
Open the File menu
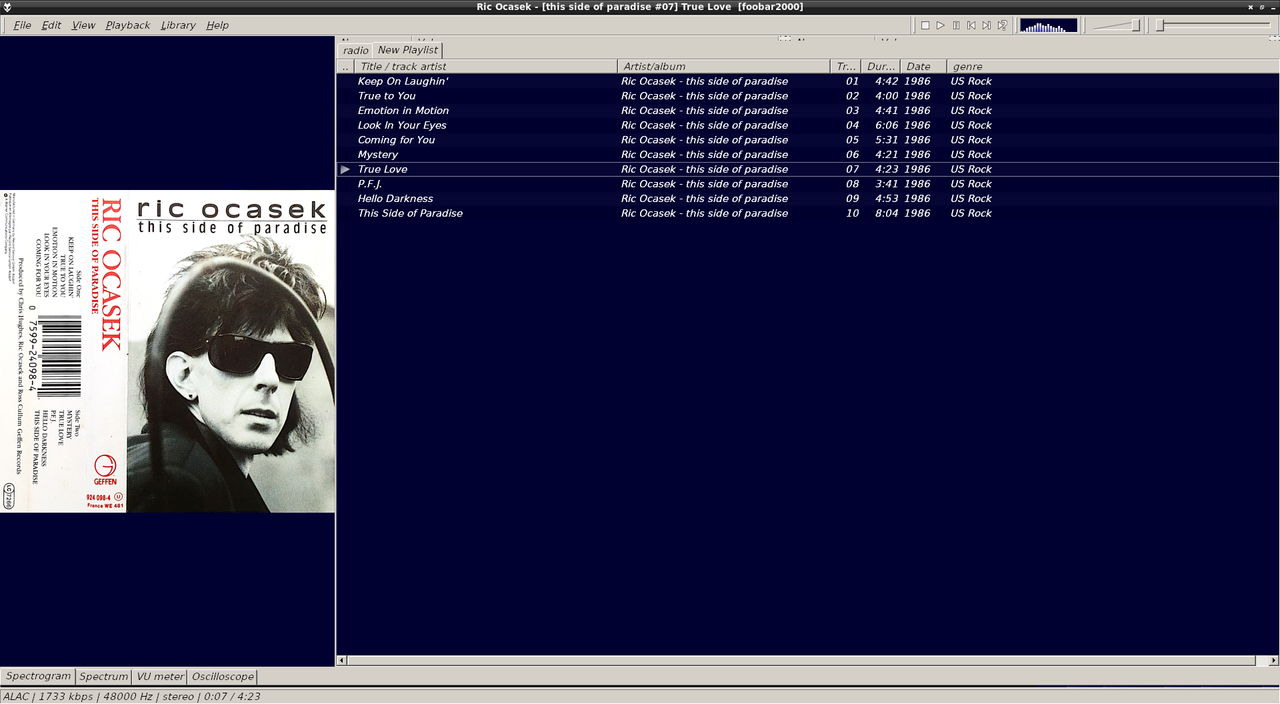click(22, 25)
